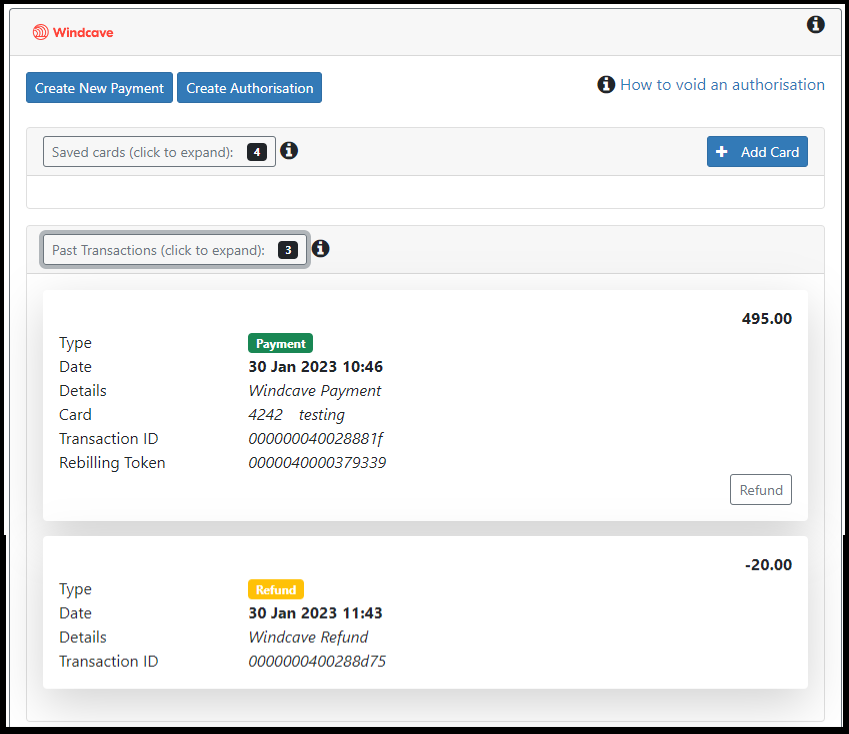Refund the 495.00 payment

click(x=761, y=490)
